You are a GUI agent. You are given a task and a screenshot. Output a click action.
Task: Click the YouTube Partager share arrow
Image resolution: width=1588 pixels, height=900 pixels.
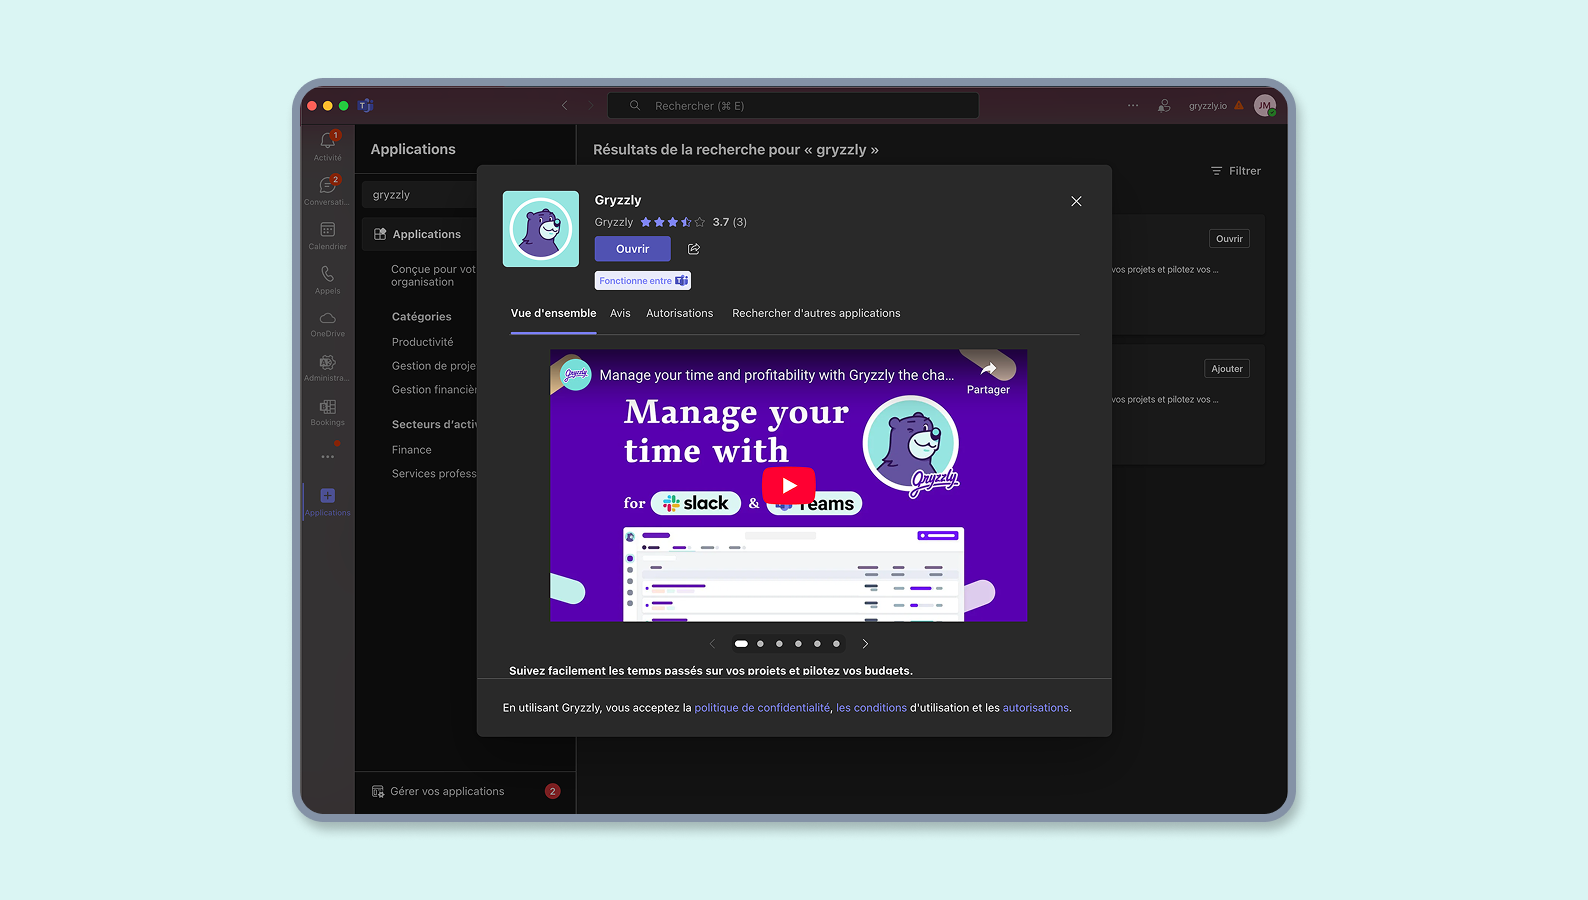[988, 368]
